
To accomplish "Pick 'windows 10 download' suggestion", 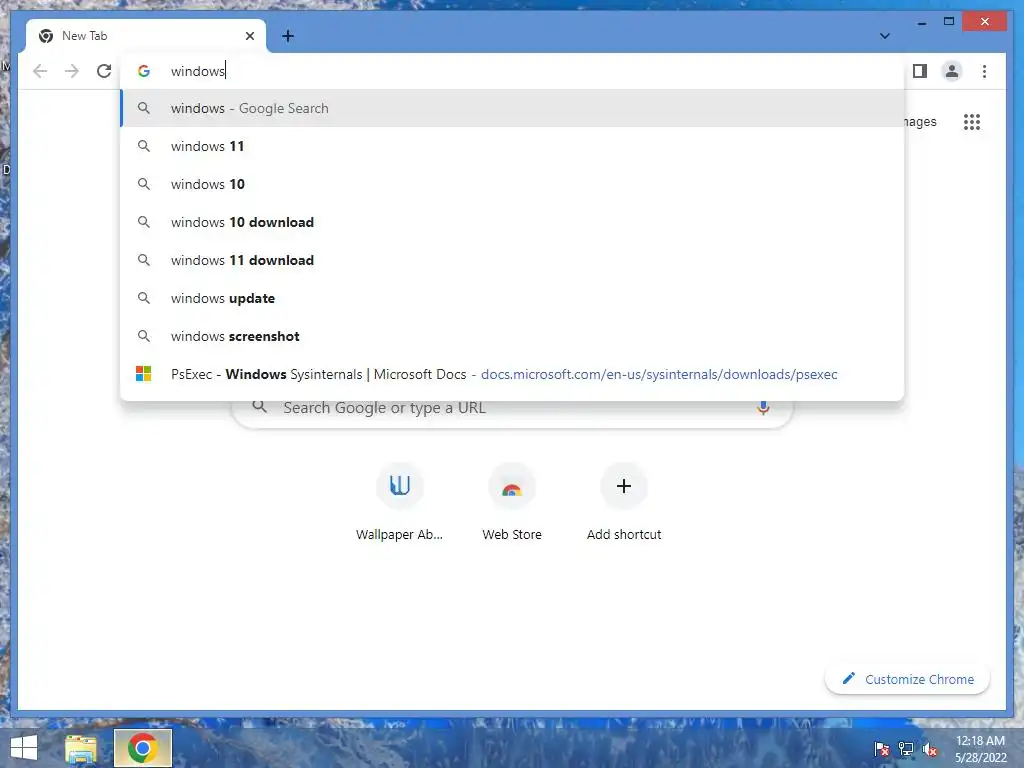I will pos(513,222).
